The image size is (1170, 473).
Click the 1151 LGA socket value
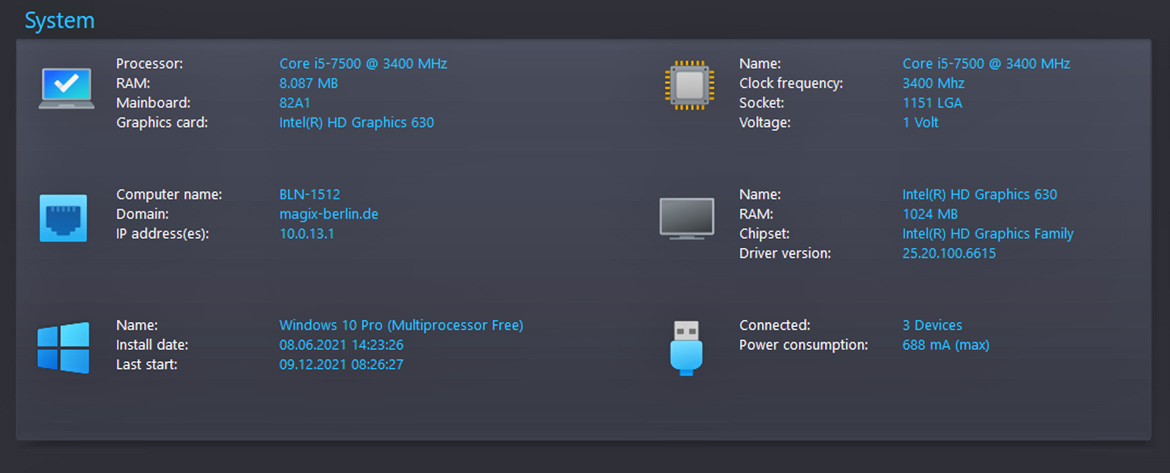pyautogui.click(x=932, y=103)
